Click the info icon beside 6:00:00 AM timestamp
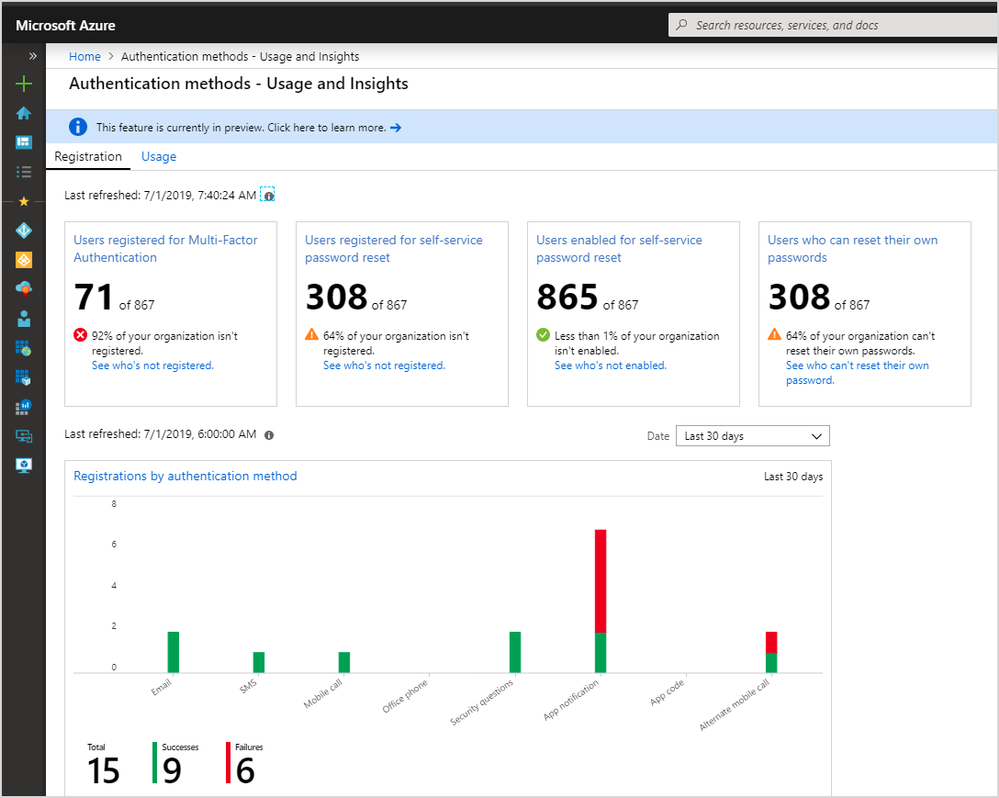 [268, 435]
